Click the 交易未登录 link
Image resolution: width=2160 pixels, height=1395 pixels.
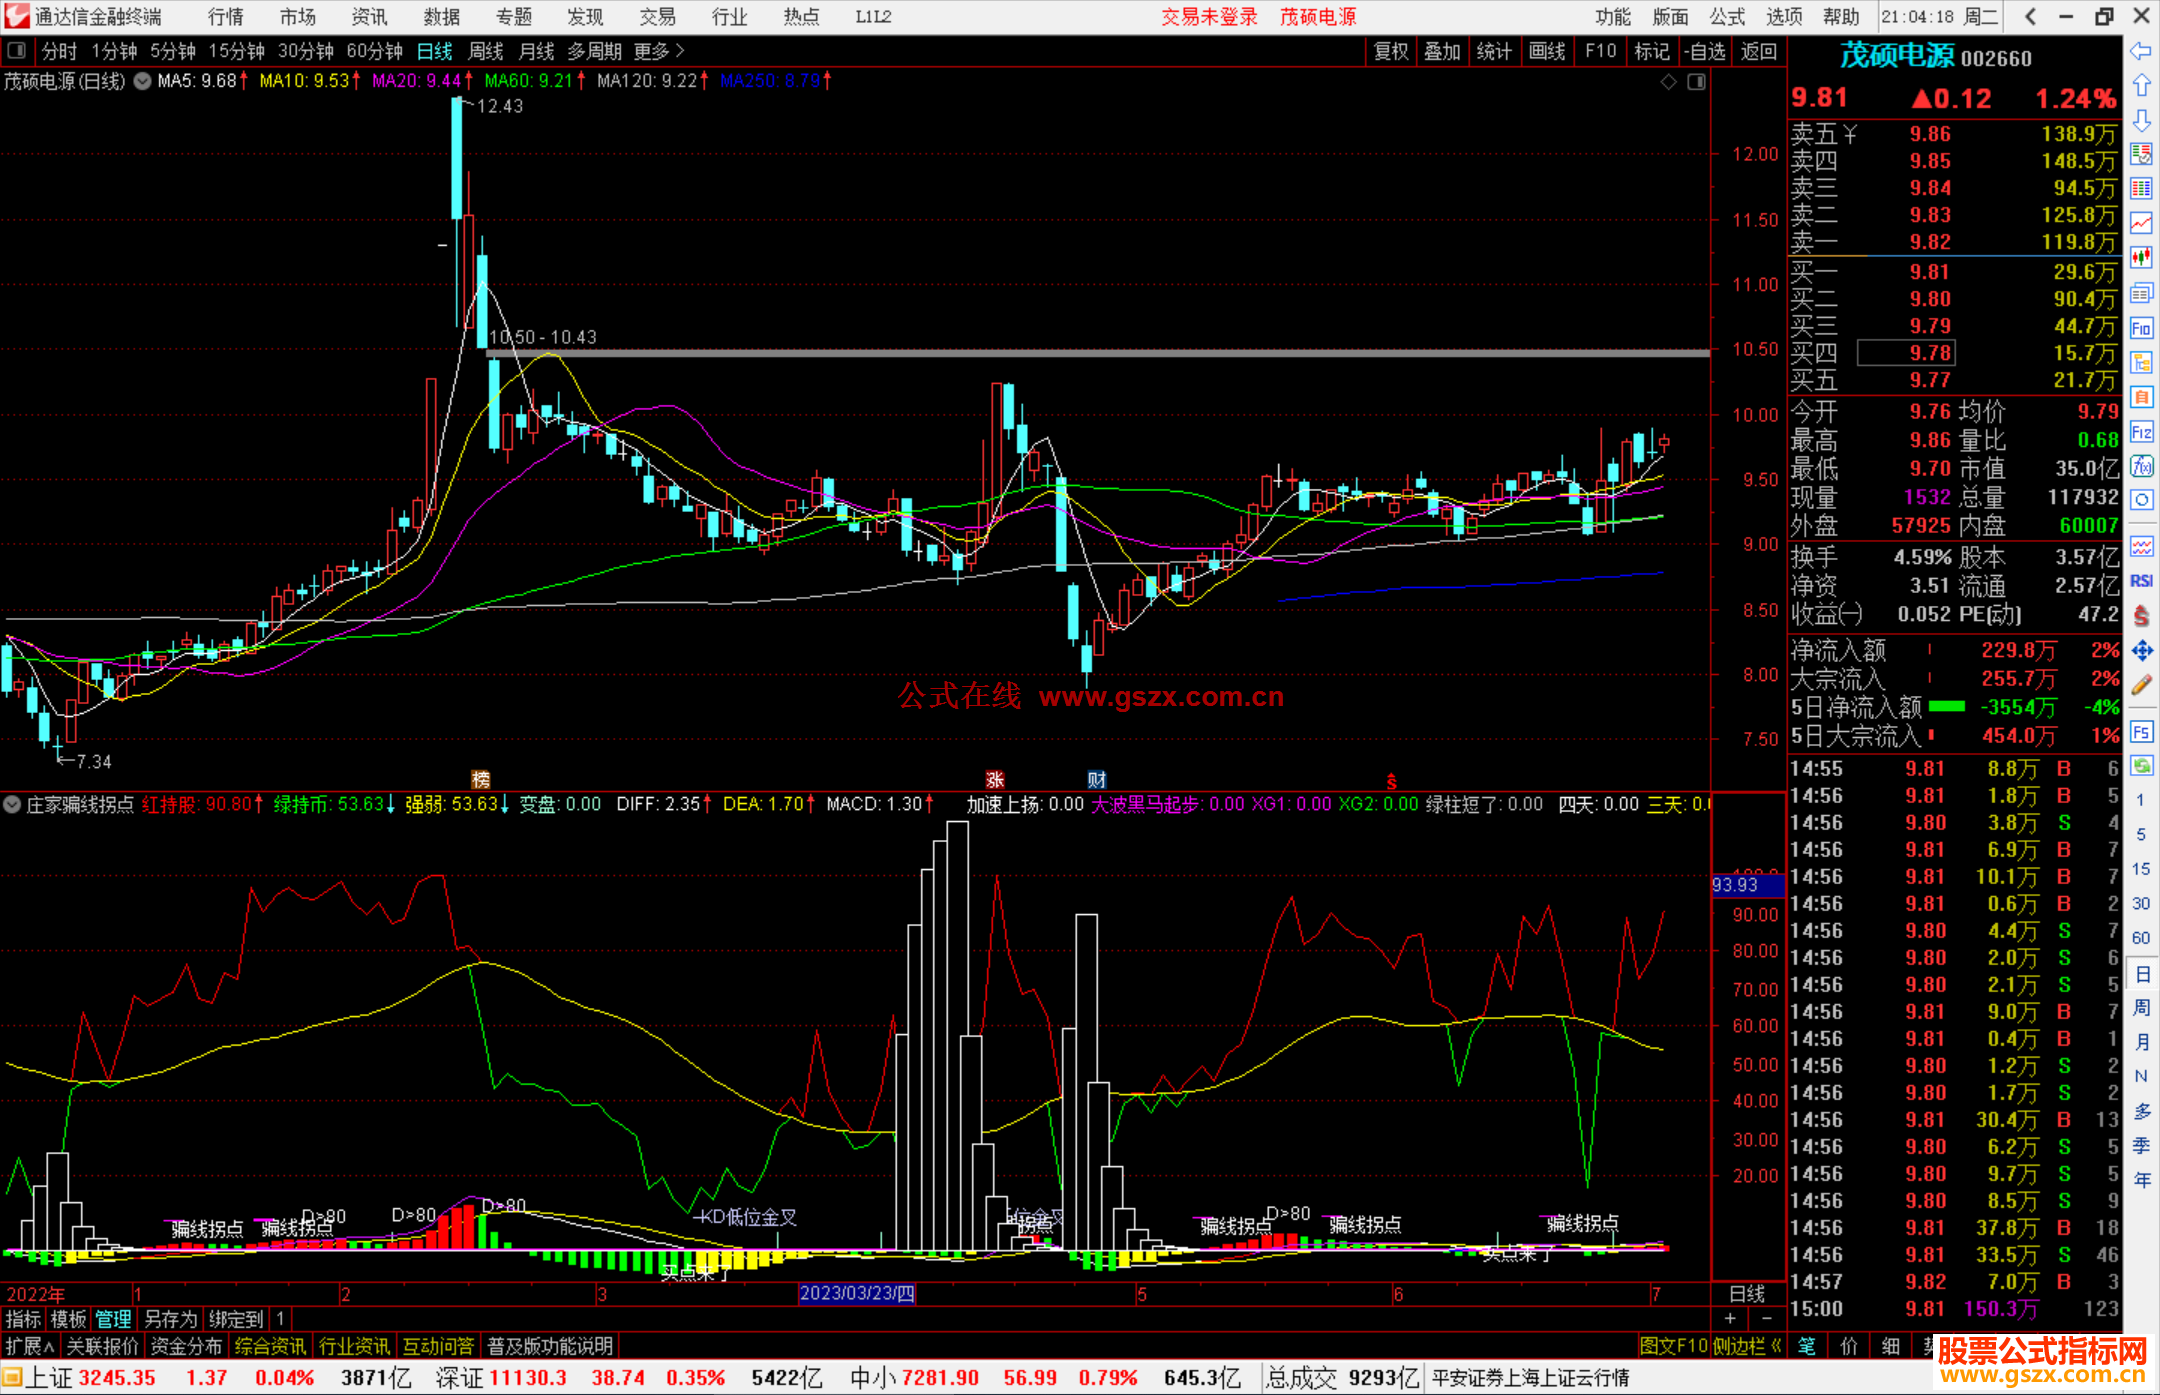1209,16
